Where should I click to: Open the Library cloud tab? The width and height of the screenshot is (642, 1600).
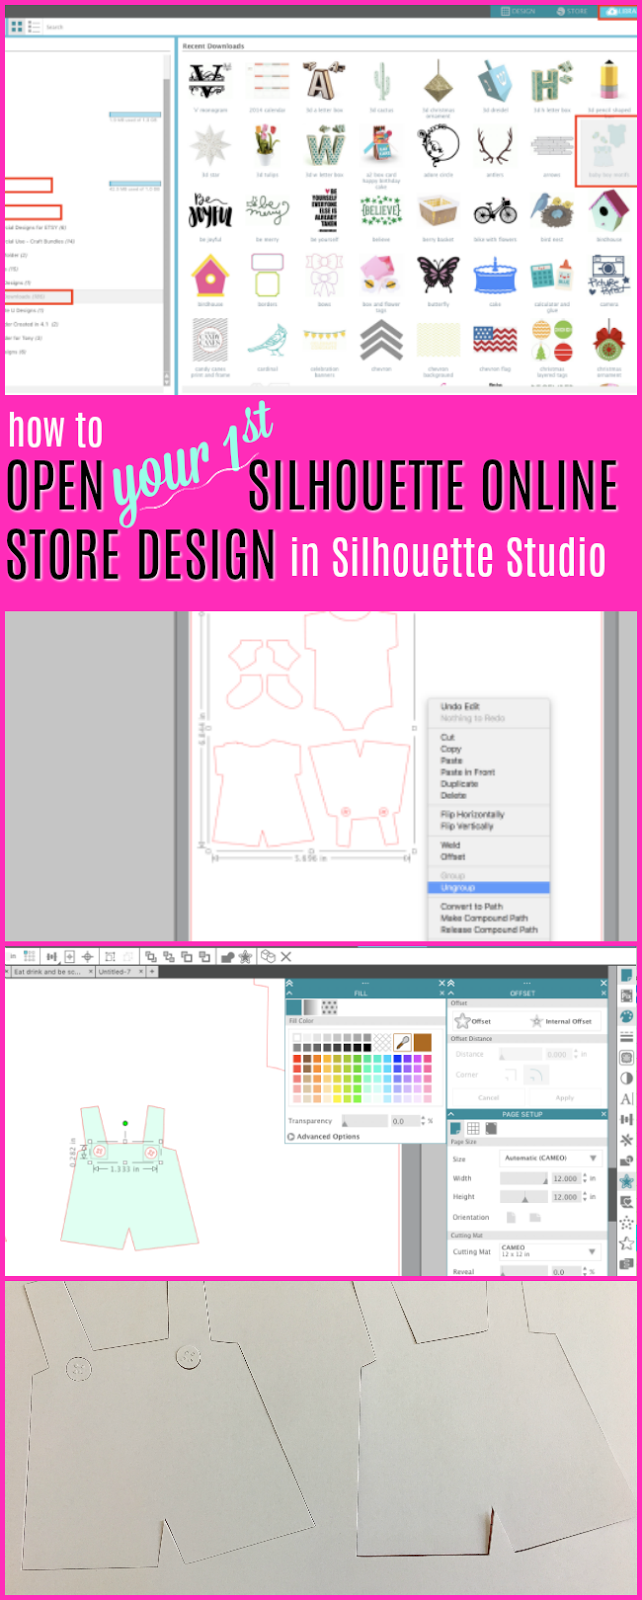(617, 11)
